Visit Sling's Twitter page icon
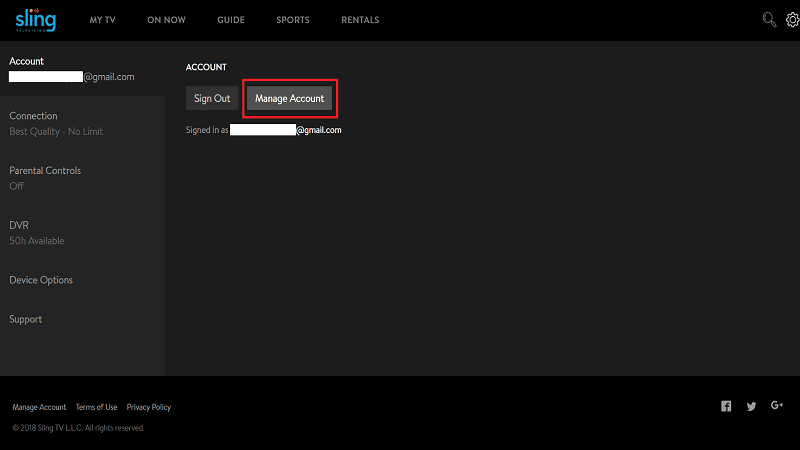The height and width of the screenshot is (450, 800). pos(752,406)
